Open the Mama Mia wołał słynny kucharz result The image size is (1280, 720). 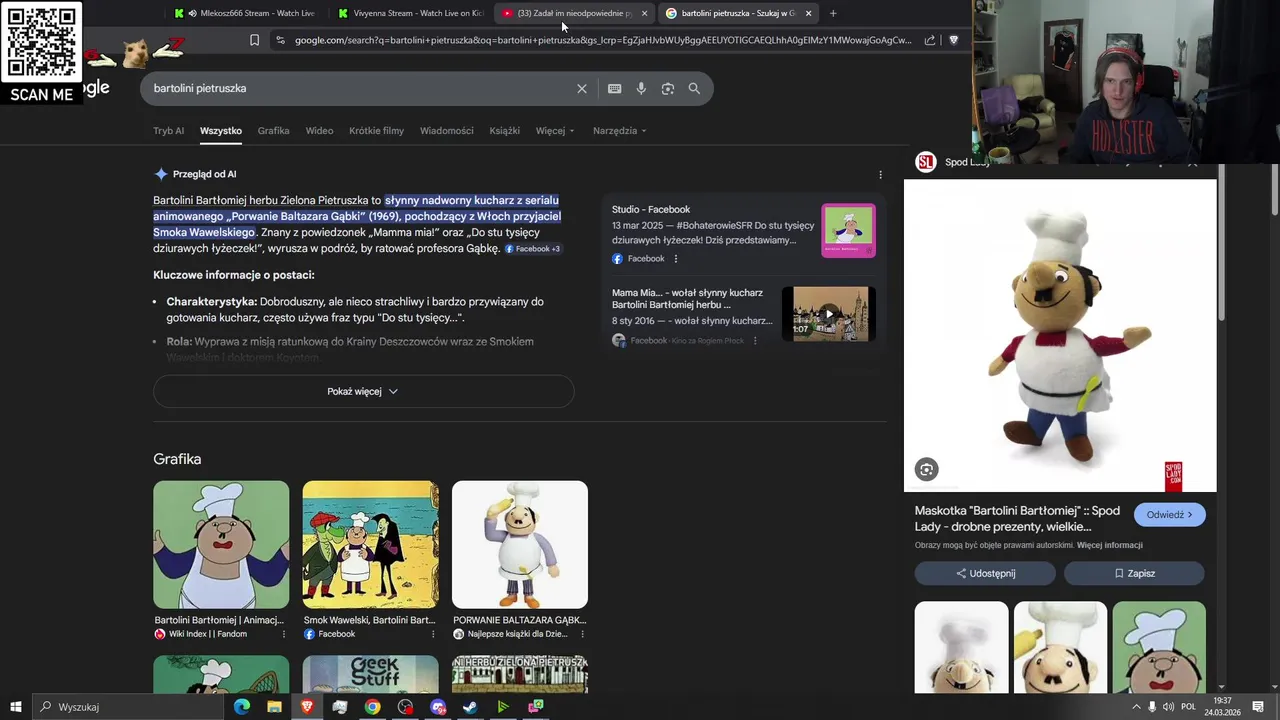(687, 299)
